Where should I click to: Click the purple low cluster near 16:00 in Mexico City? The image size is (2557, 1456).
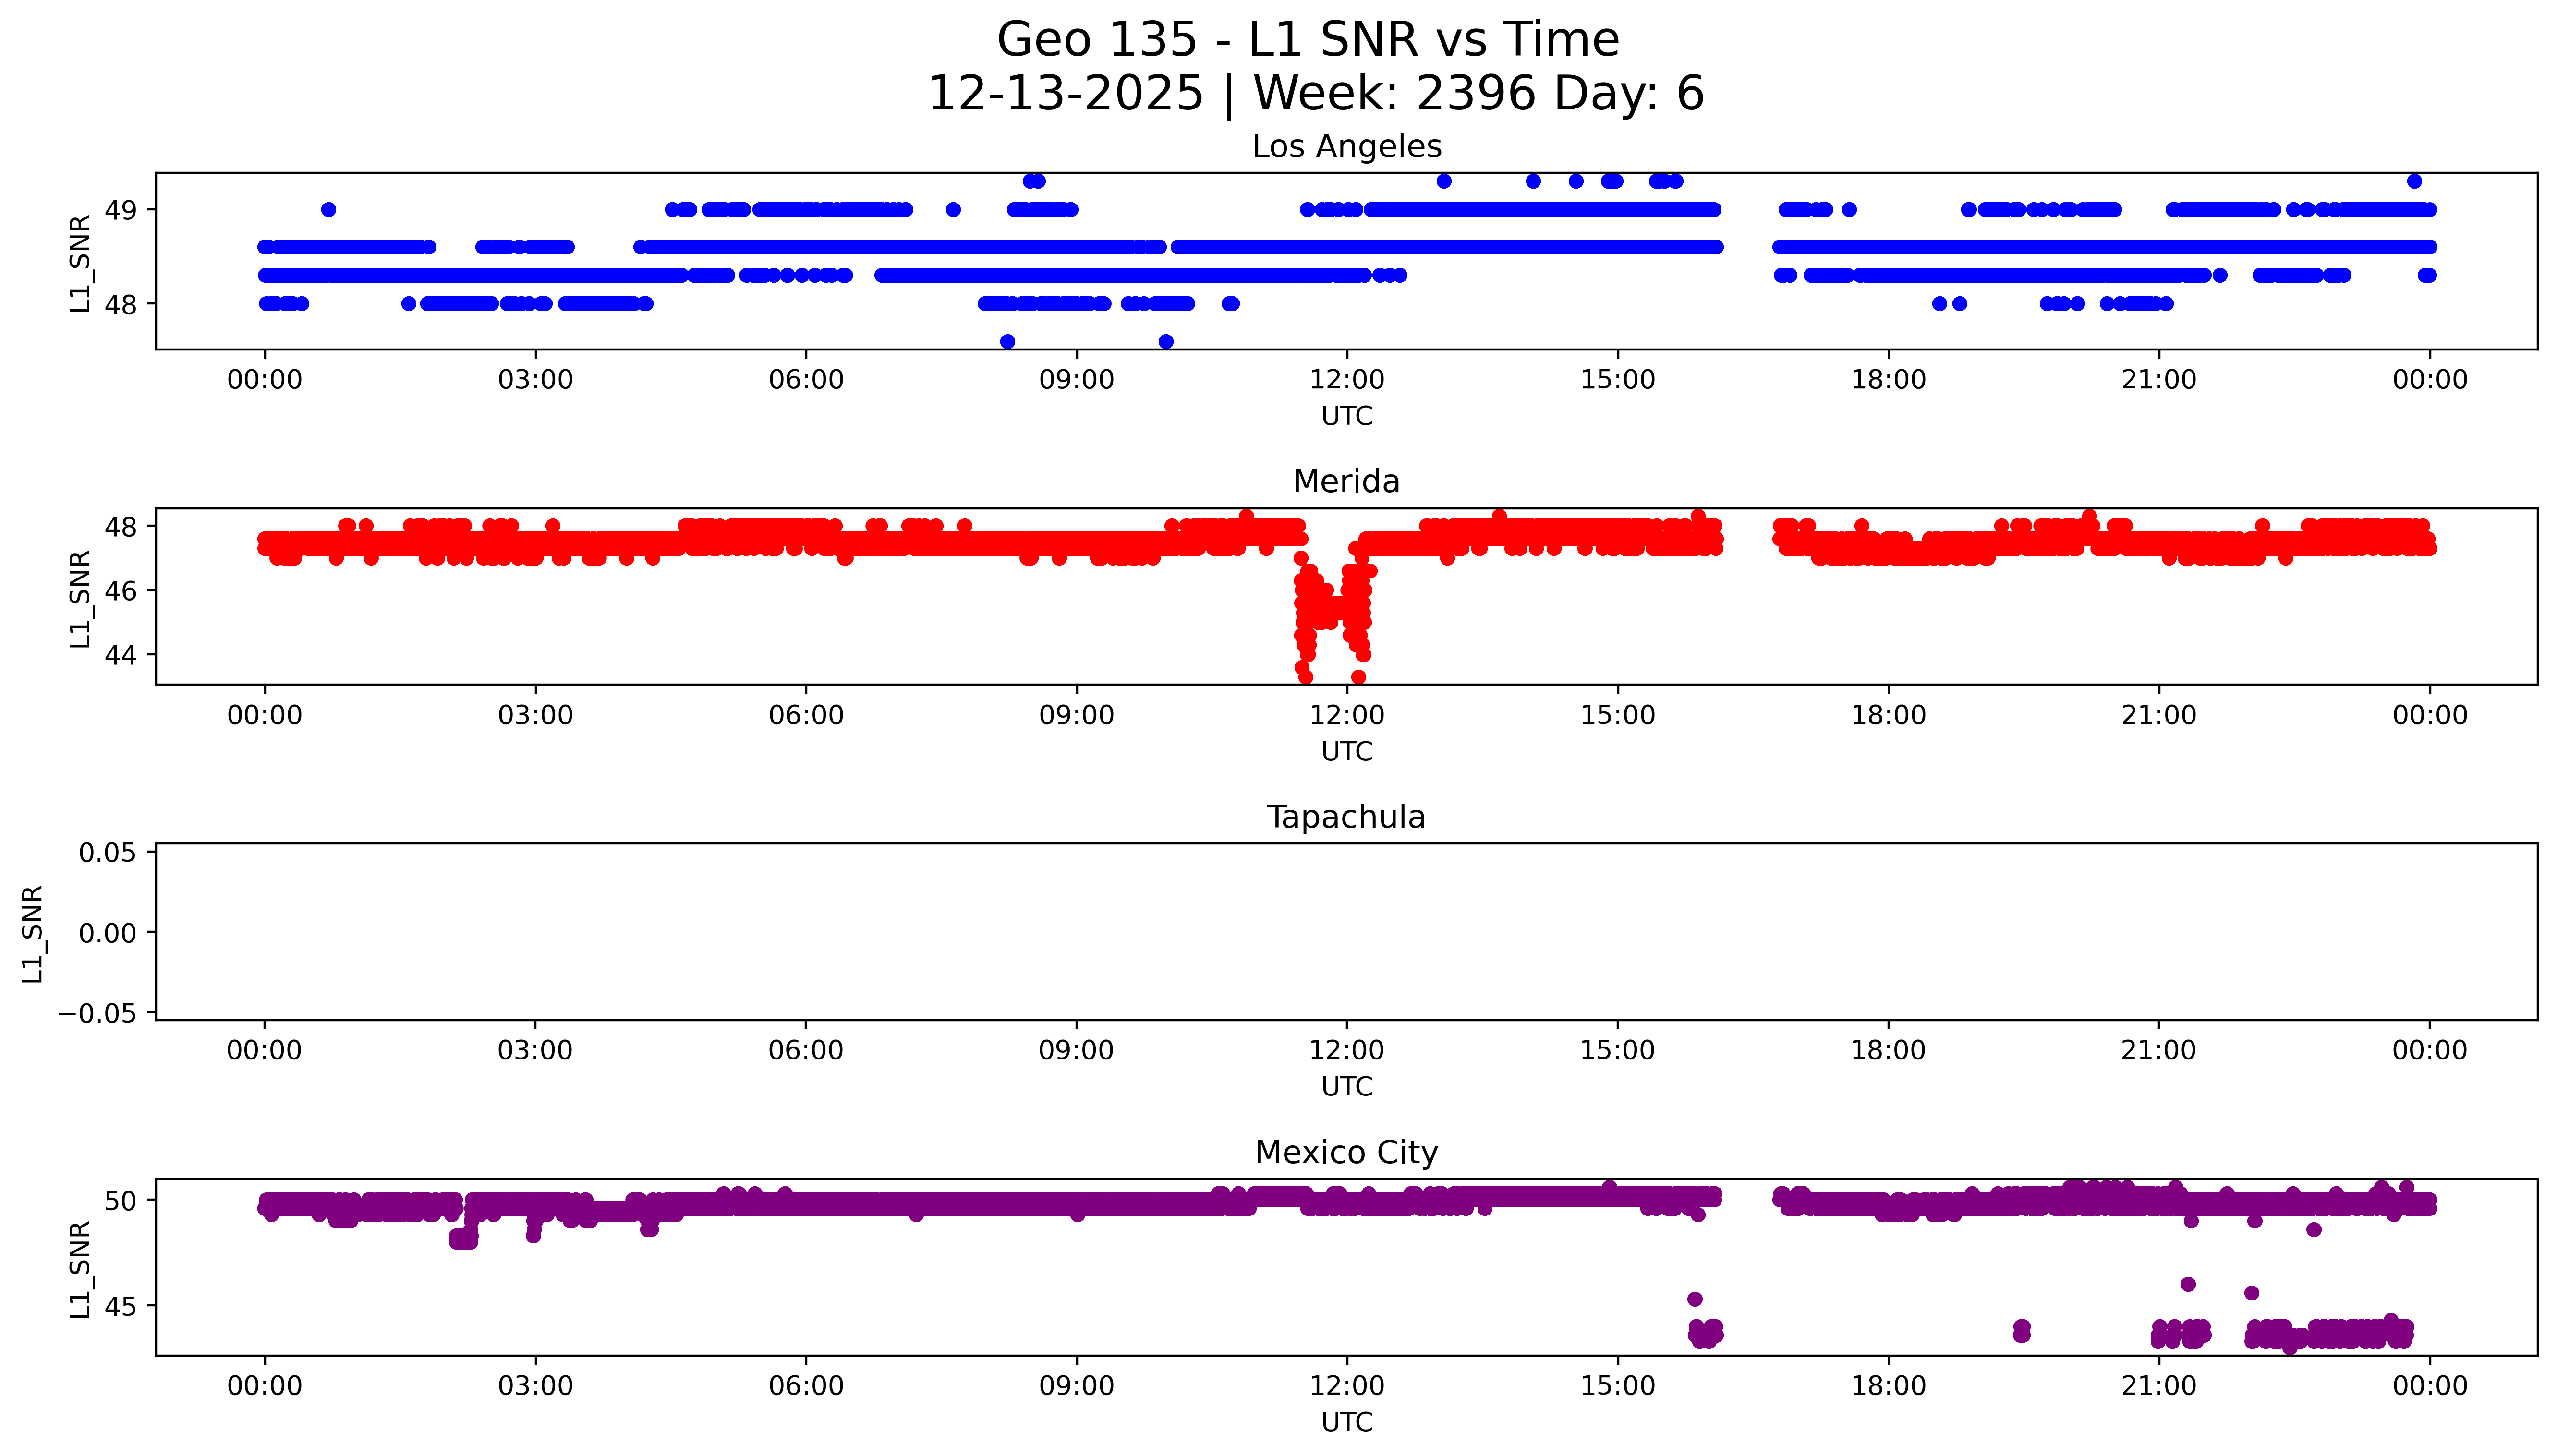[x=1706, y=1333]
